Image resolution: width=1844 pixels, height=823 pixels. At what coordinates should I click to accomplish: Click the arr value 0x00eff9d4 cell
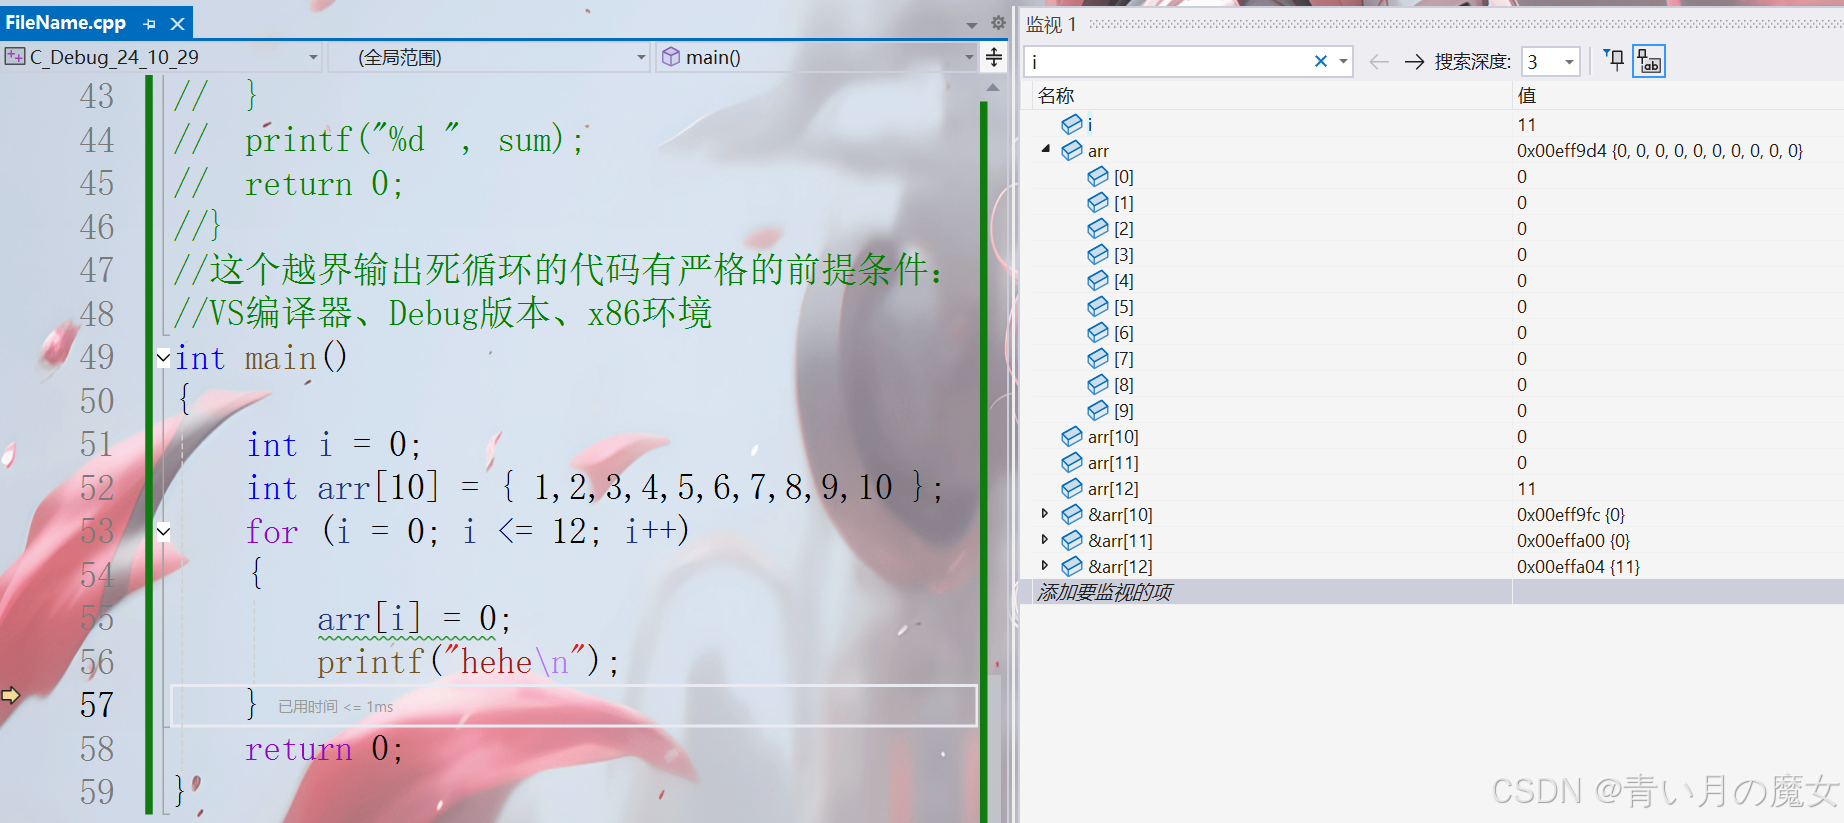[1659, 150]
